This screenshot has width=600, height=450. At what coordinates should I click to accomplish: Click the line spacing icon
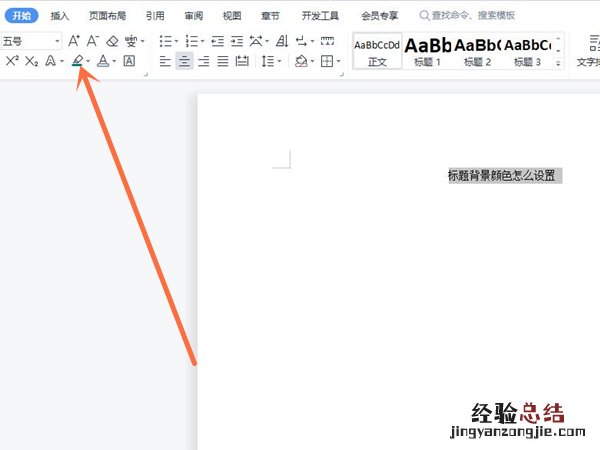point(268,61)
